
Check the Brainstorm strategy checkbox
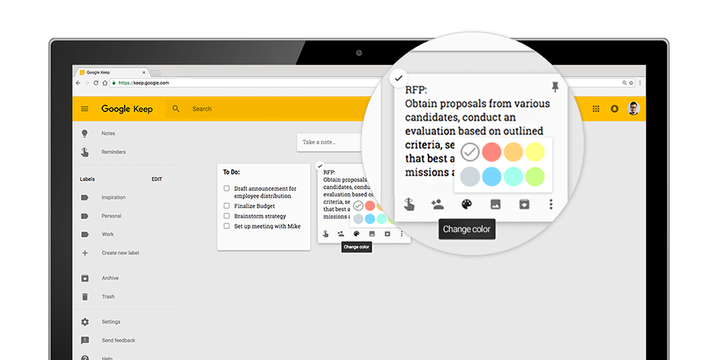tap(226, 216)
